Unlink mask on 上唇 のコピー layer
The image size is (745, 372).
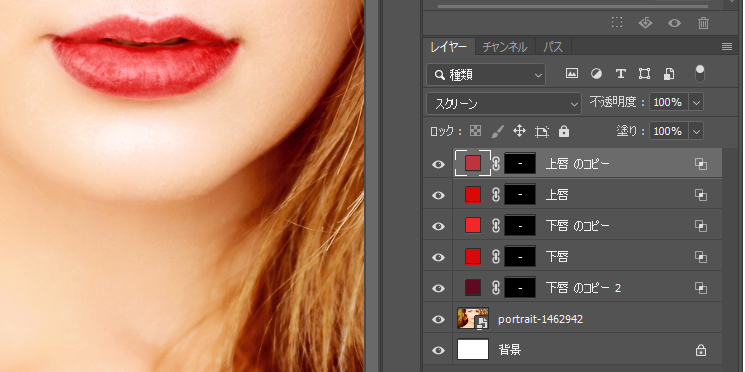tap(496, 164)
